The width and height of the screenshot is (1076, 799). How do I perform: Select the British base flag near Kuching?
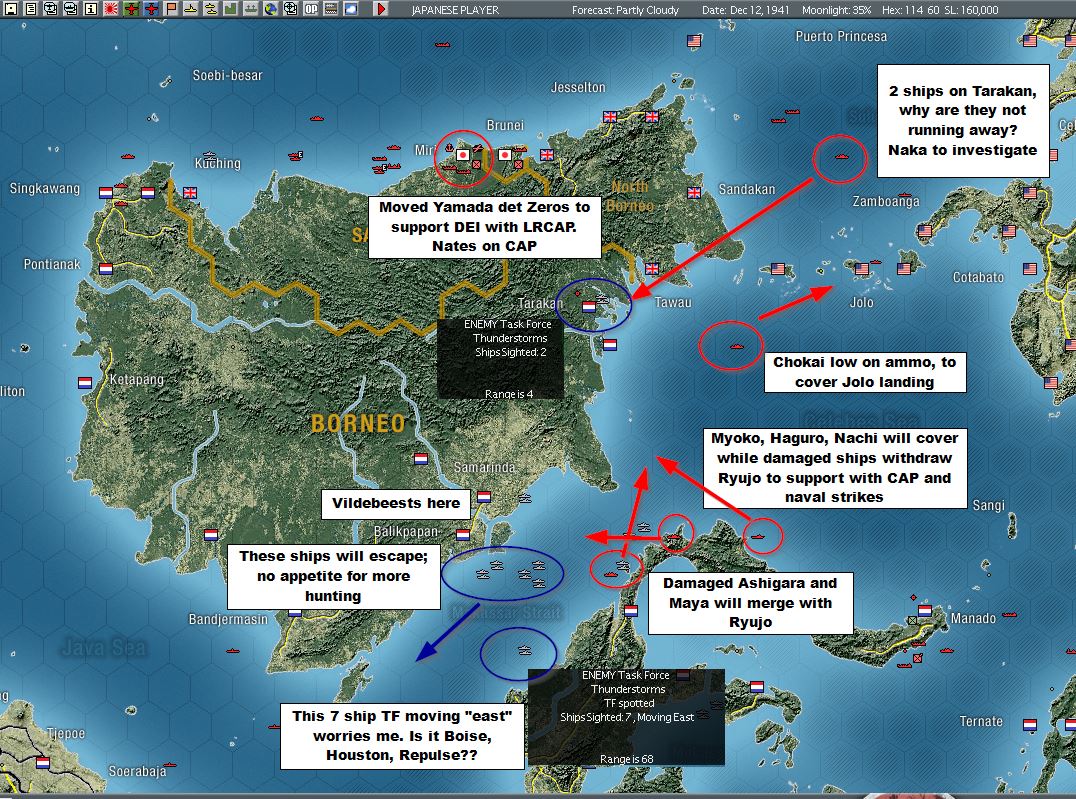190,193
